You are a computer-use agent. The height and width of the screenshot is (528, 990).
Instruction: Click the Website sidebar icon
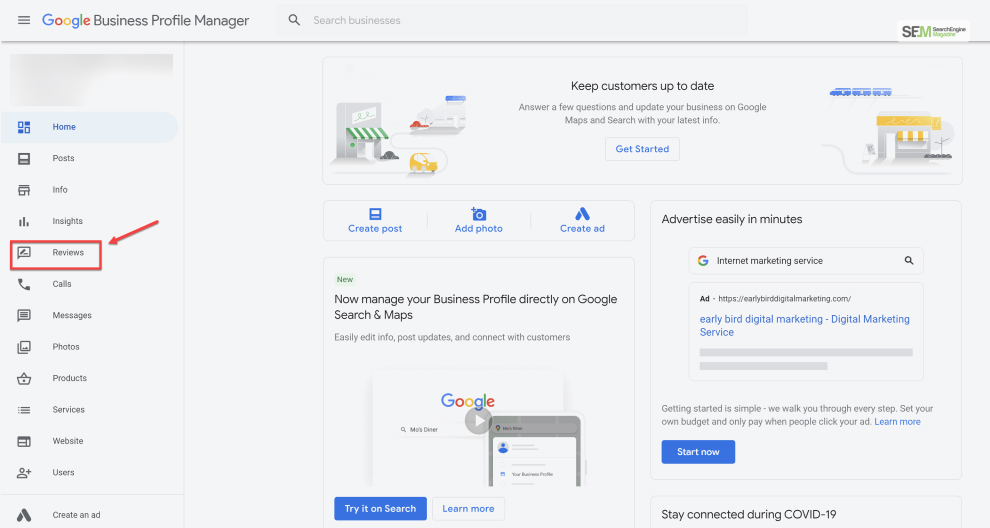[24, 441]
